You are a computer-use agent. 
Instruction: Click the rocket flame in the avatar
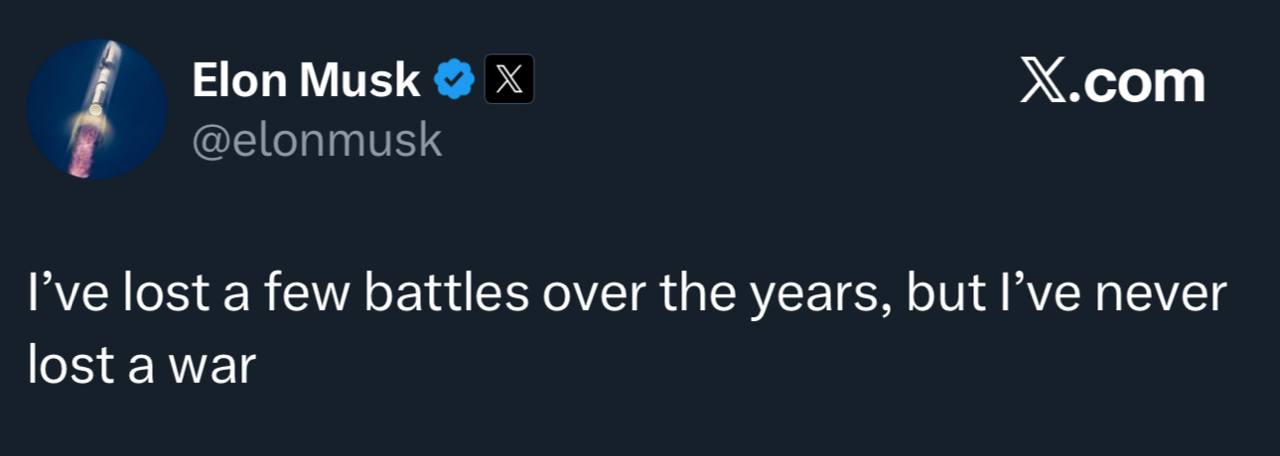tap(82, 150)
